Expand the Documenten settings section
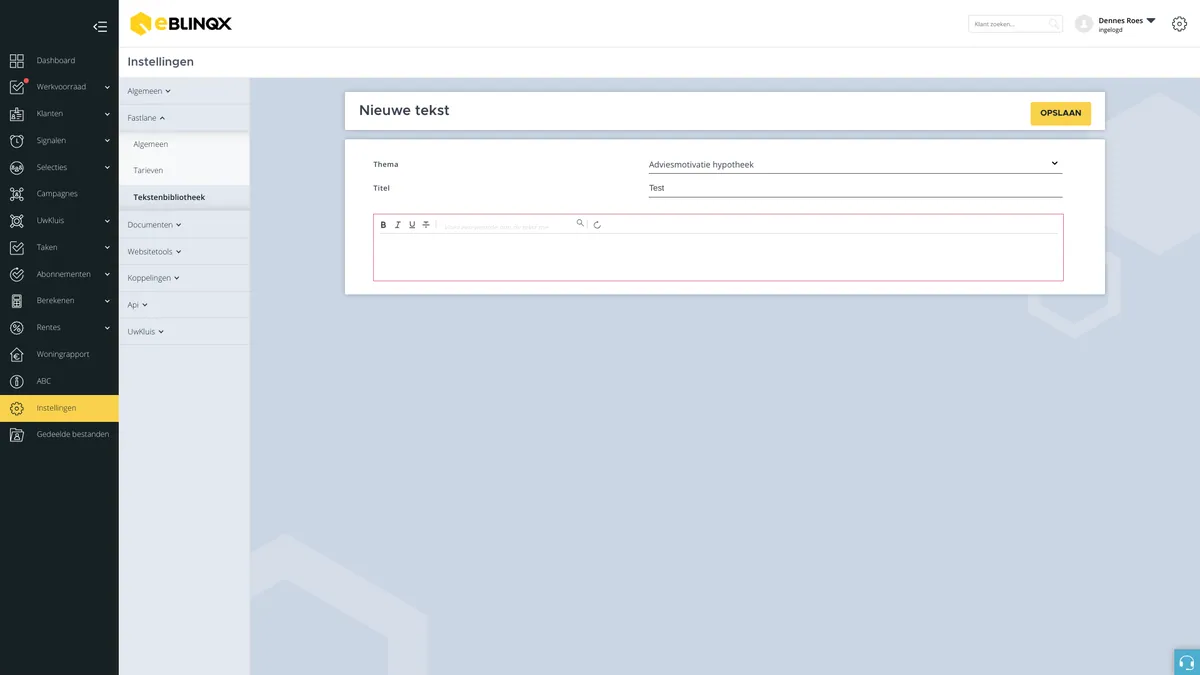 tap(154, 225)
